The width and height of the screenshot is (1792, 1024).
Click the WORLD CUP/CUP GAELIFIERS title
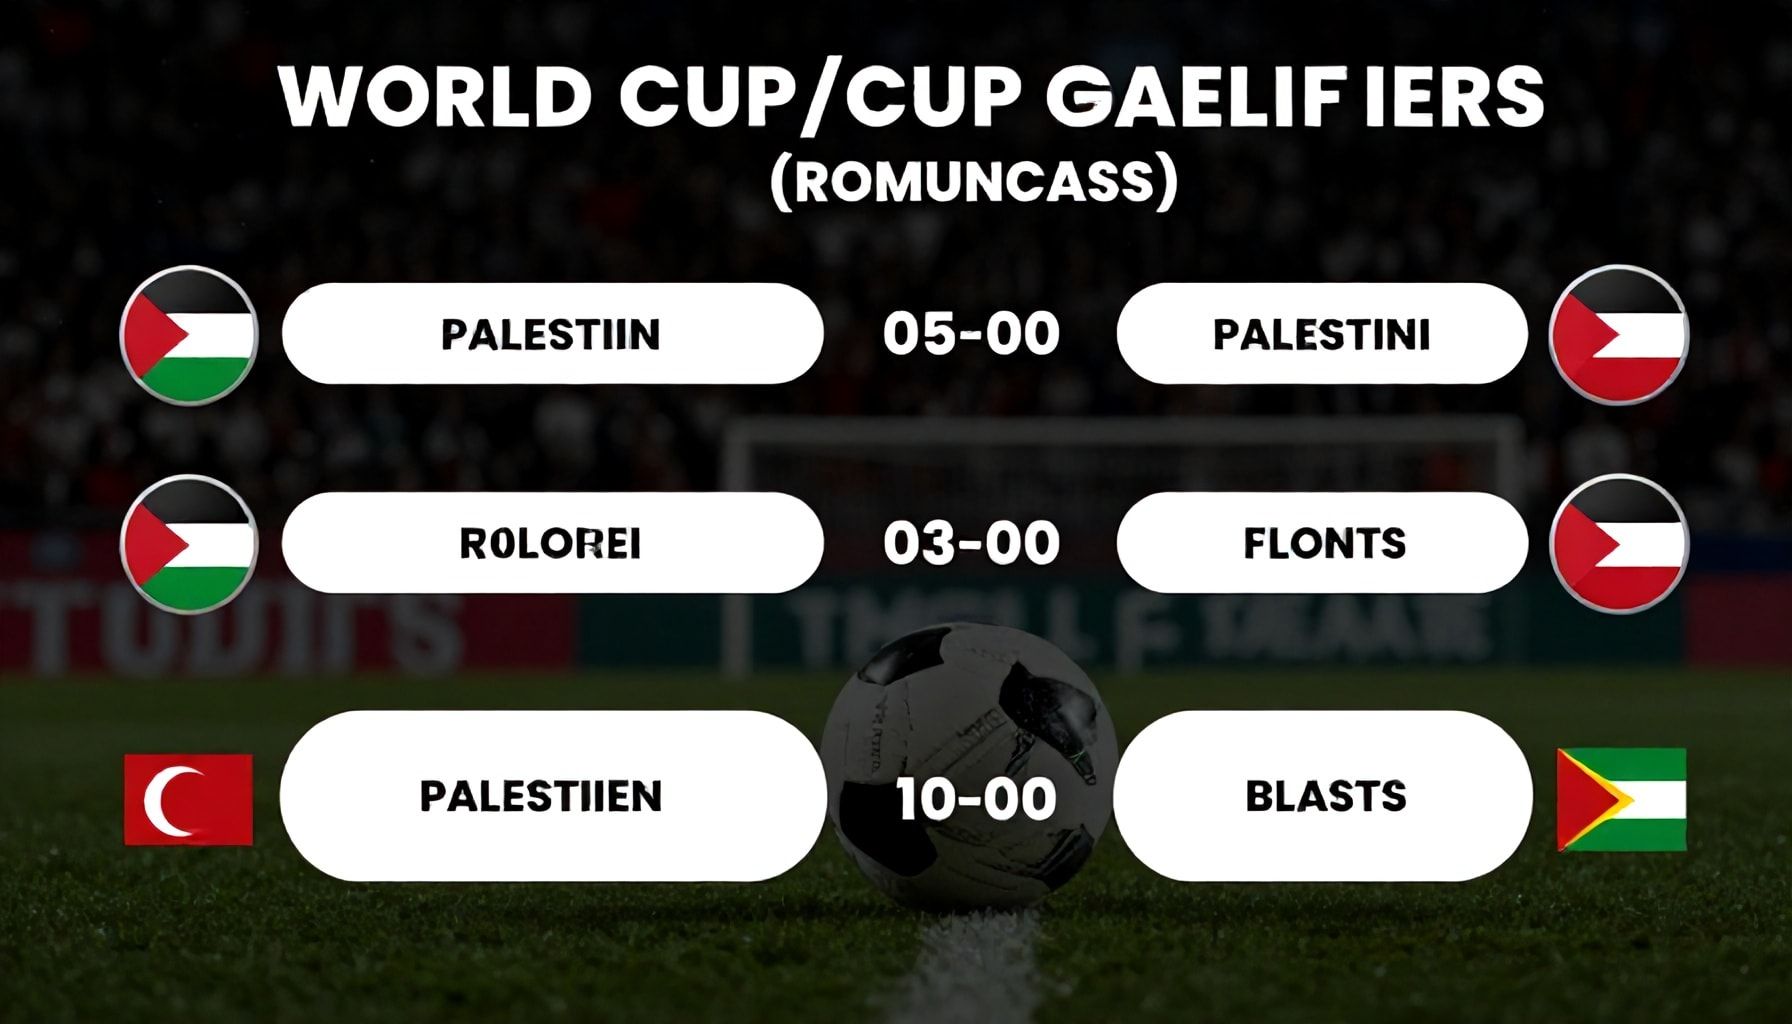point(912,97)
